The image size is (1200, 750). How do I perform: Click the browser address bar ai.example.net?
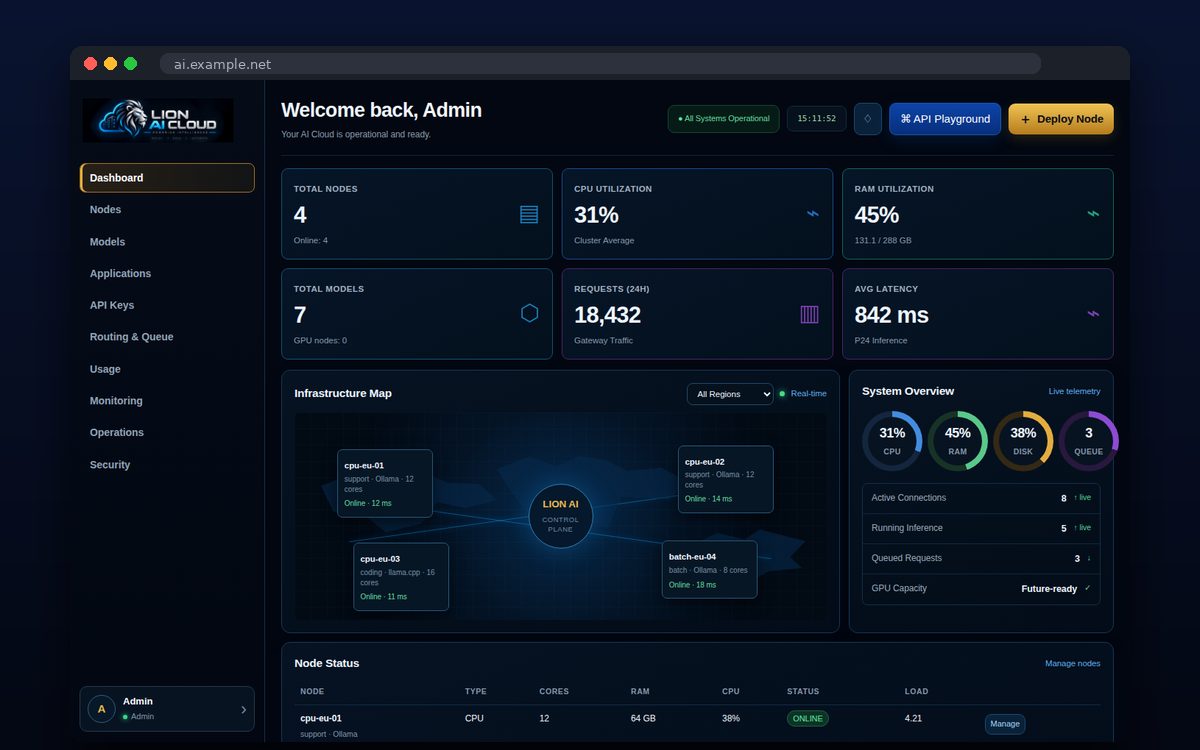600,64
